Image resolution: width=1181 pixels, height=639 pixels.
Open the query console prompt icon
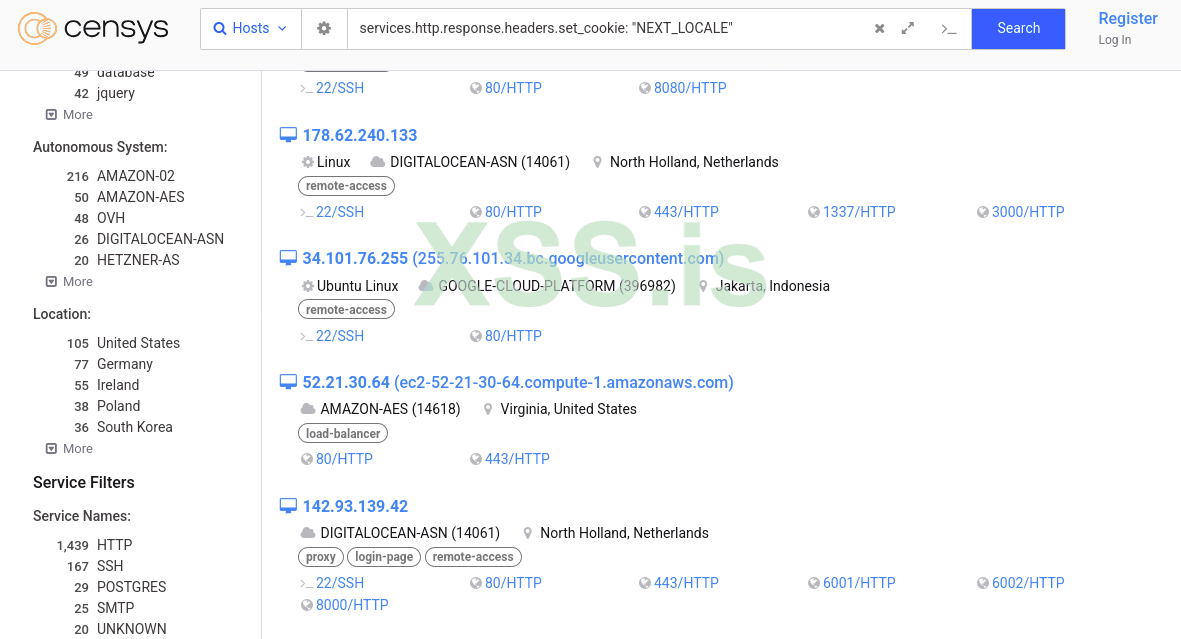tap(948, 29)
